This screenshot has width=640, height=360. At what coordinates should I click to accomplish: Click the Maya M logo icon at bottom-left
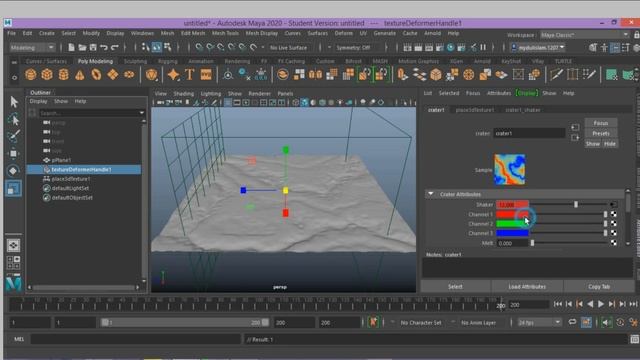(13, 283)
